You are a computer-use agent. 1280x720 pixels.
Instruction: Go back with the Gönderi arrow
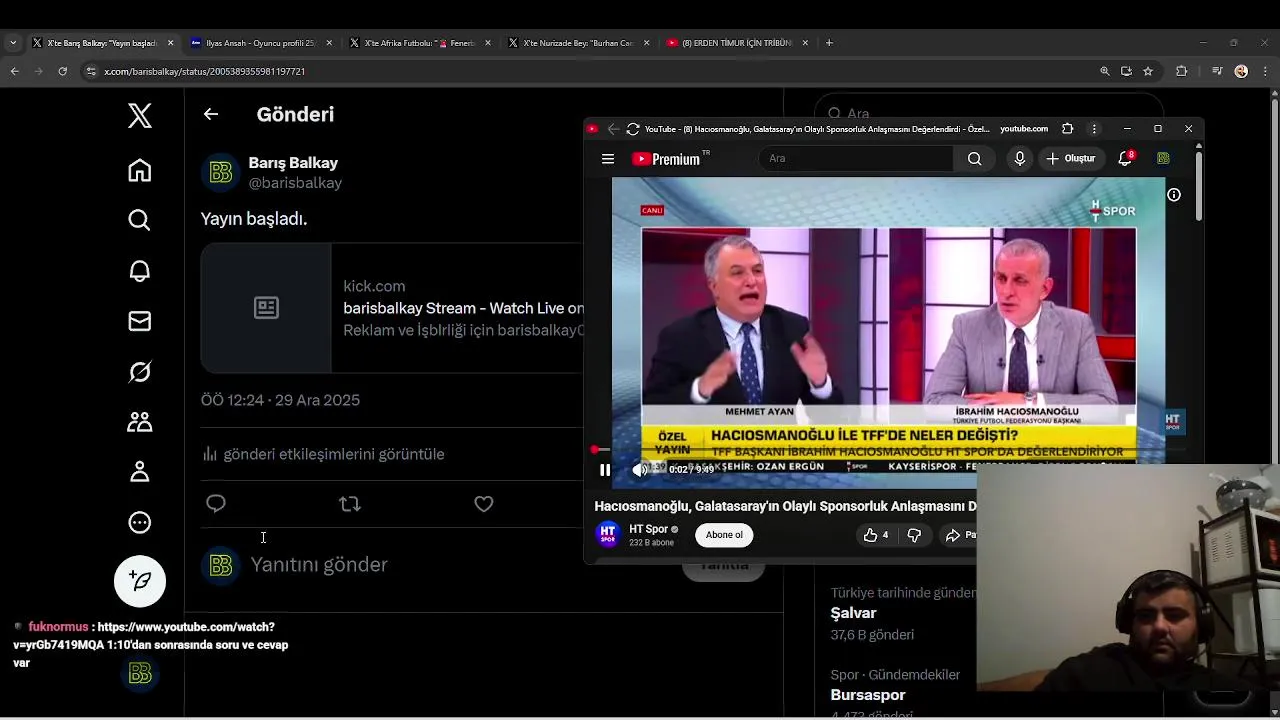pyautogui.click(x=211, y=114)
